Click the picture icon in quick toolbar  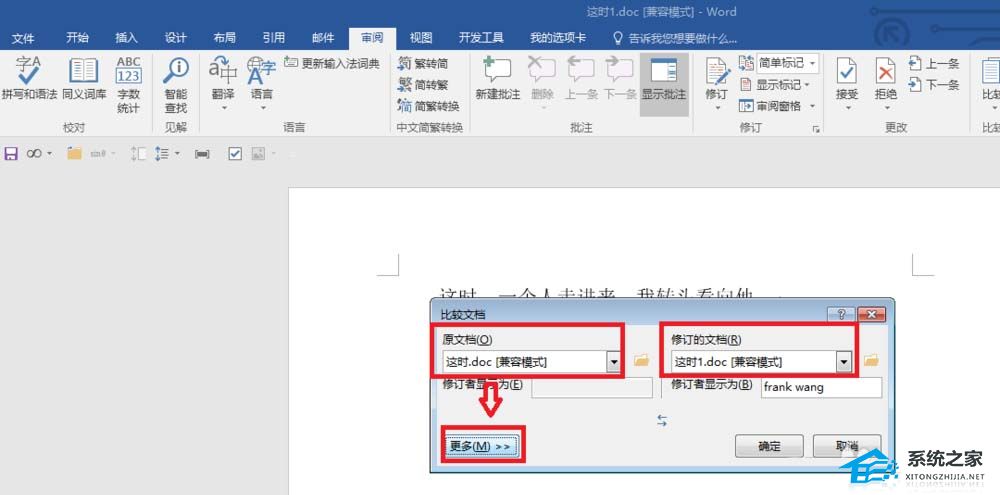click(x=258, y=154)
